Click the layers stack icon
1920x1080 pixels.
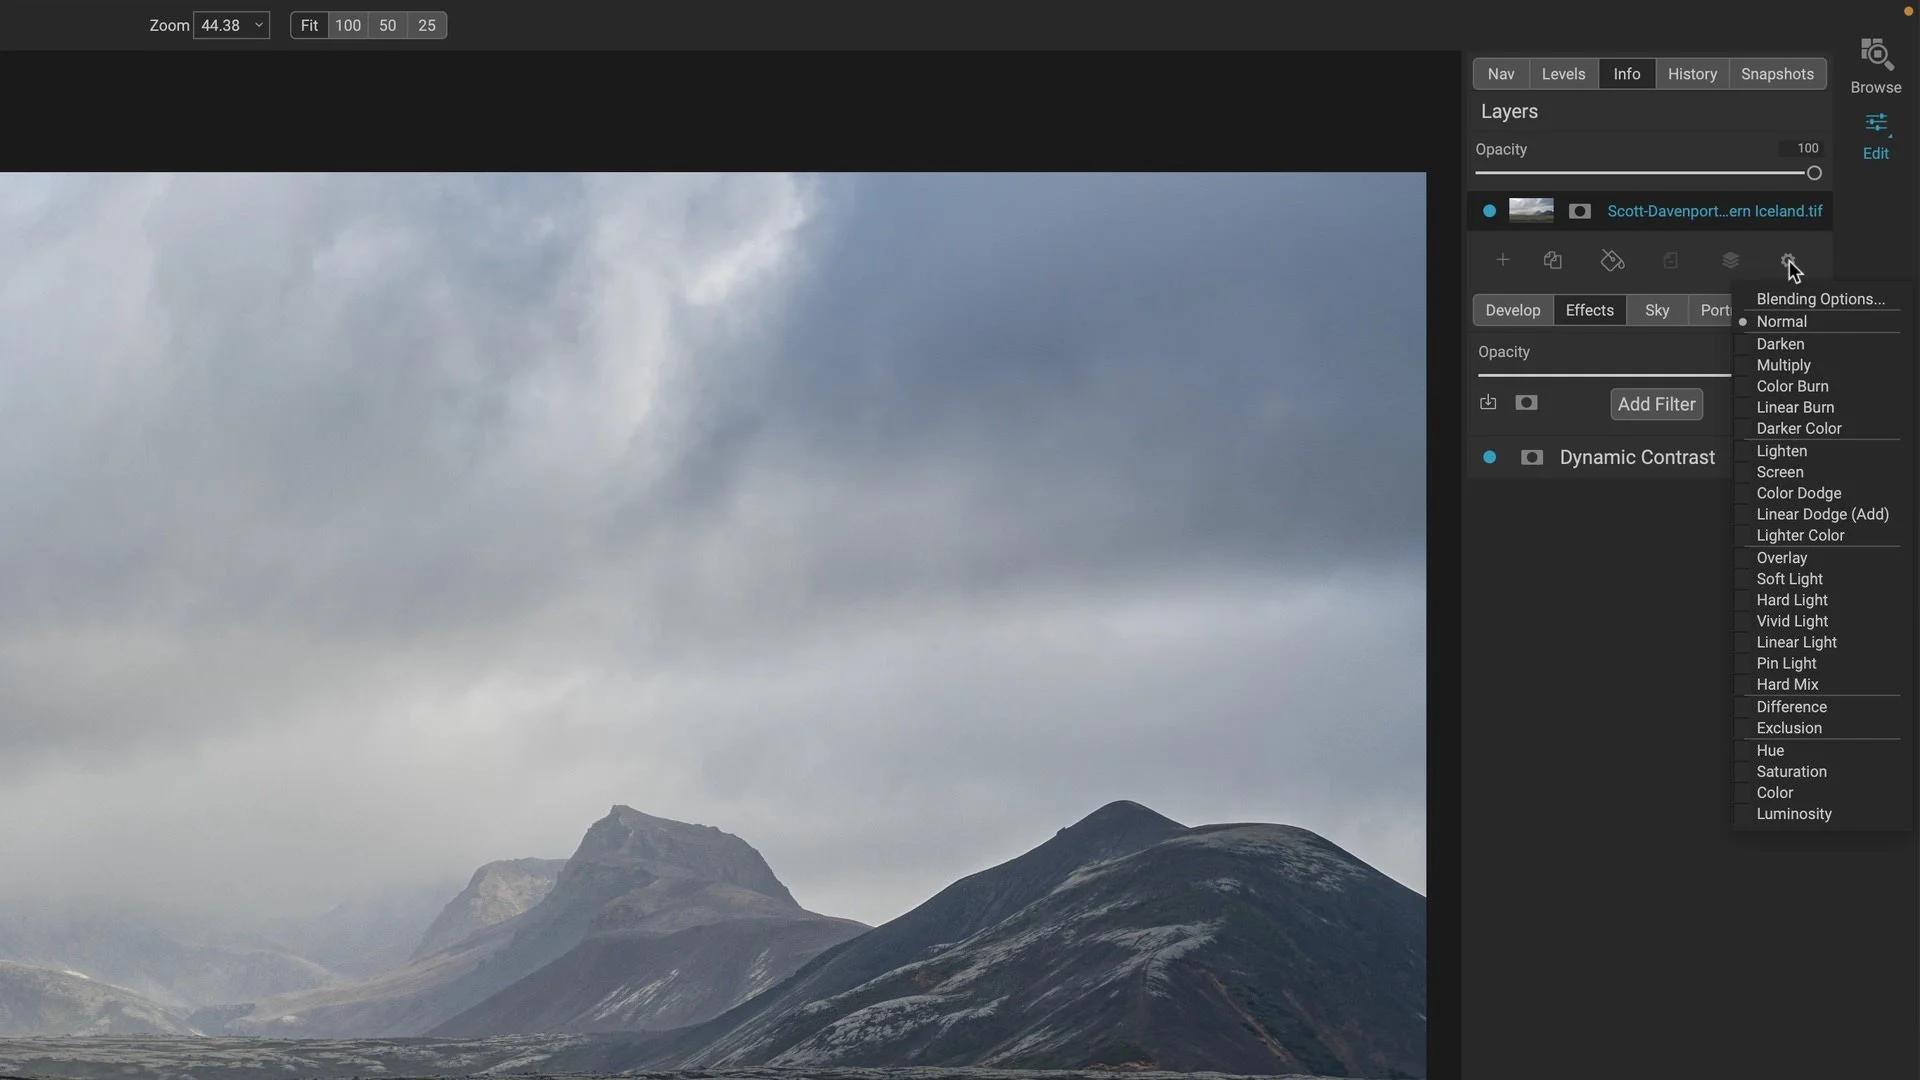(1731, 260)
